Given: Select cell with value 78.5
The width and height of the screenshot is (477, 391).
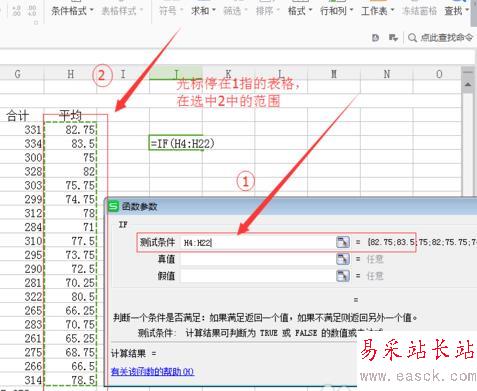Looking at the screenshot, I should [x=70, y=380].
